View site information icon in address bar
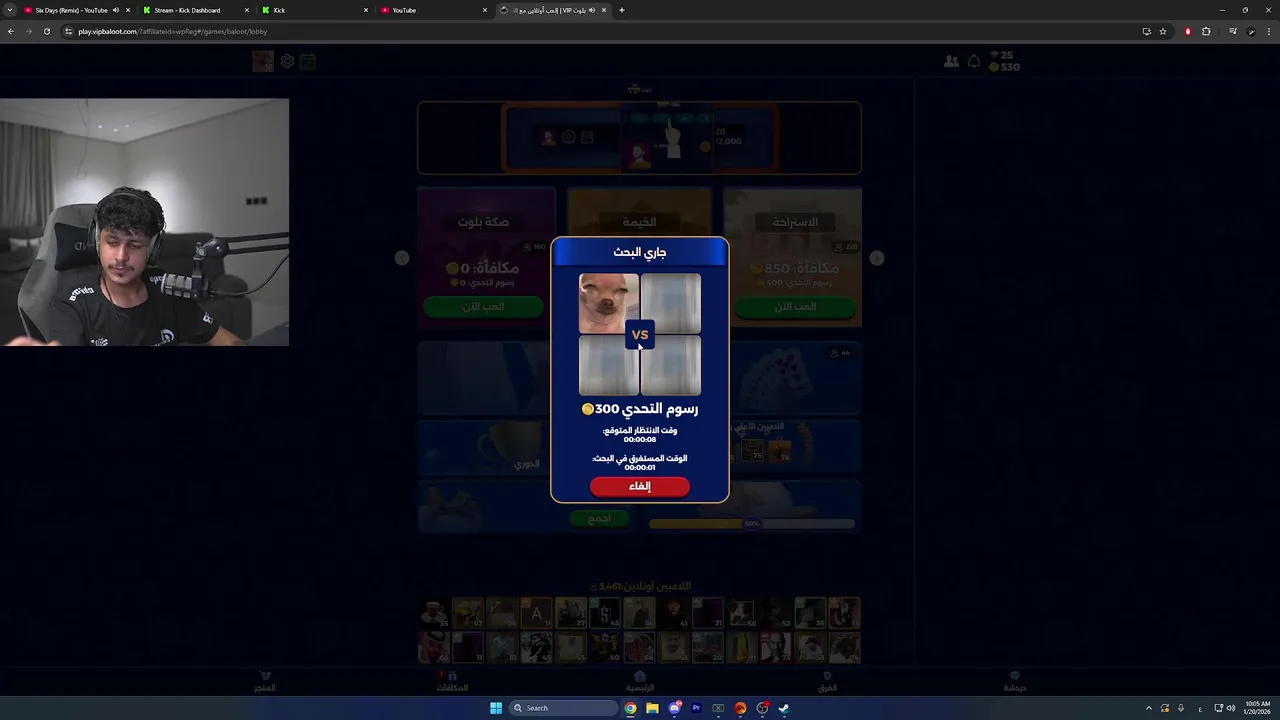The image size is (1280, 720). 69,31
